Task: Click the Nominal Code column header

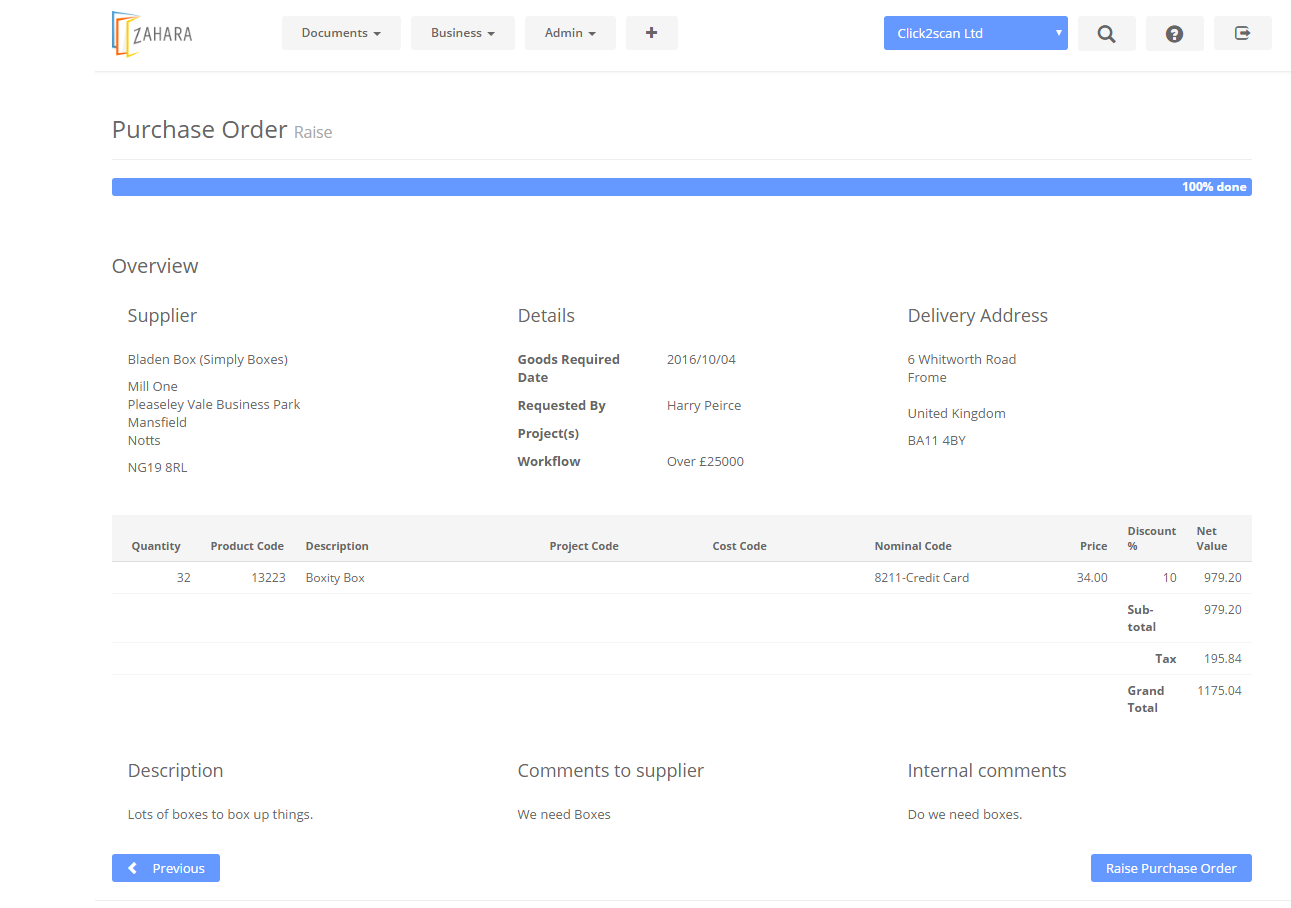Action: 913,546
